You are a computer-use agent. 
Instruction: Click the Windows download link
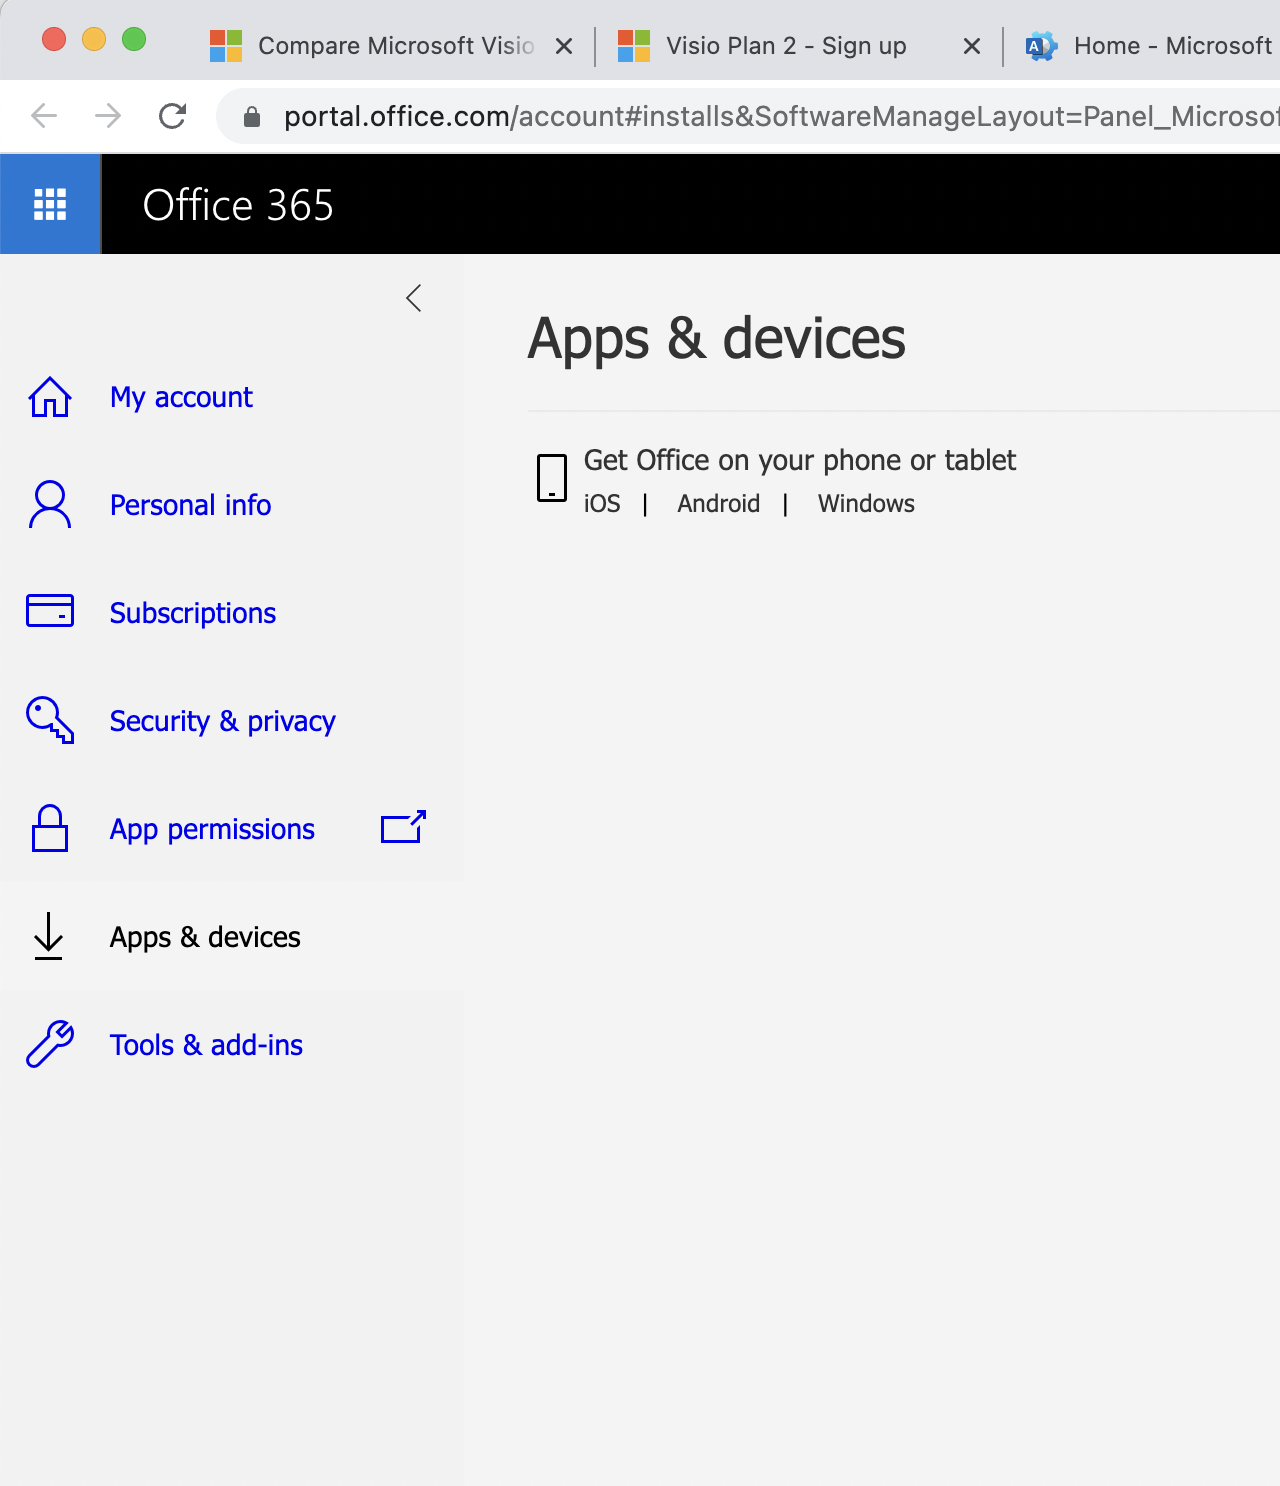[x=866, y=504]
